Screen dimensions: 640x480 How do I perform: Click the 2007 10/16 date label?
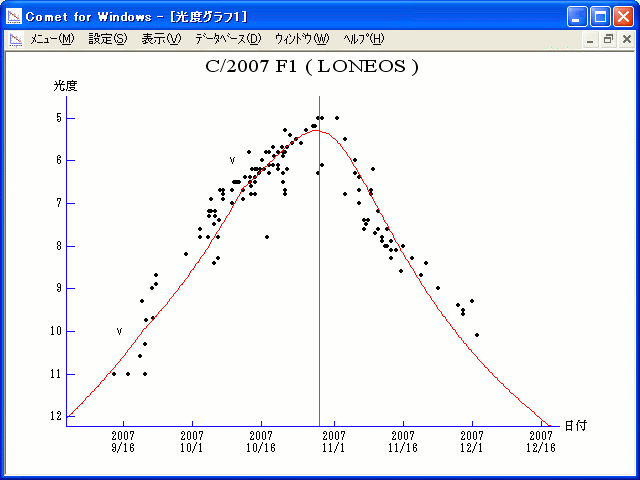pyautogui.click(x=261, y=442)
